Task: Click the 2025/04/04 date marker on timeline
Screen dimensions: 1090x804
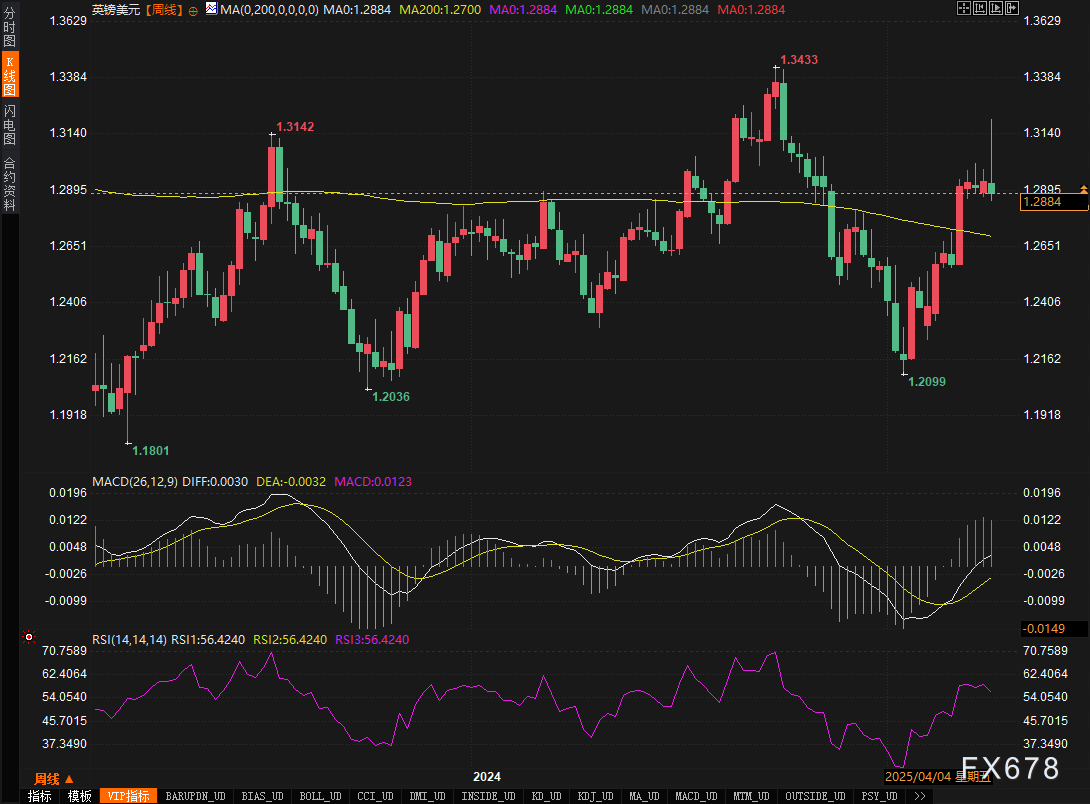Action: [918, 776]
